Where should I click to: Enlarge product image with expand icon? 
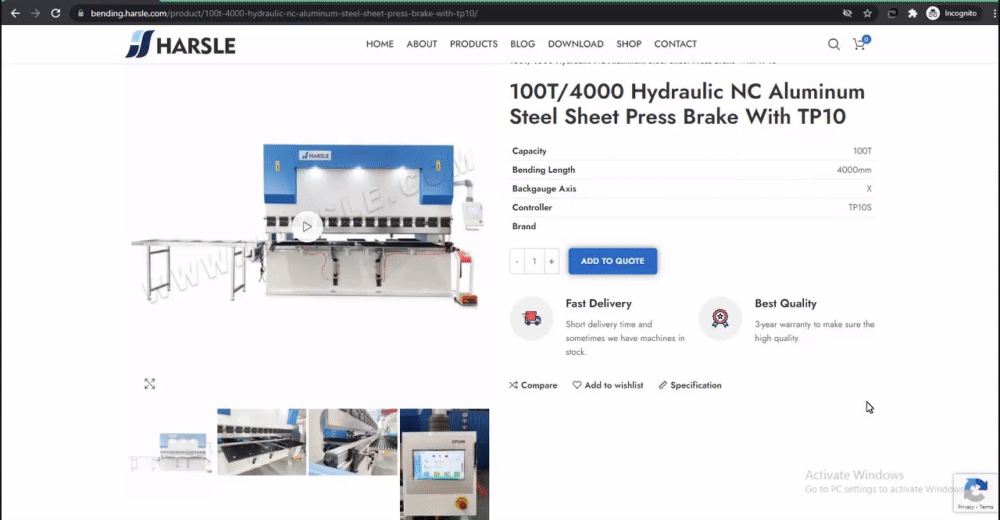[149, 383]
